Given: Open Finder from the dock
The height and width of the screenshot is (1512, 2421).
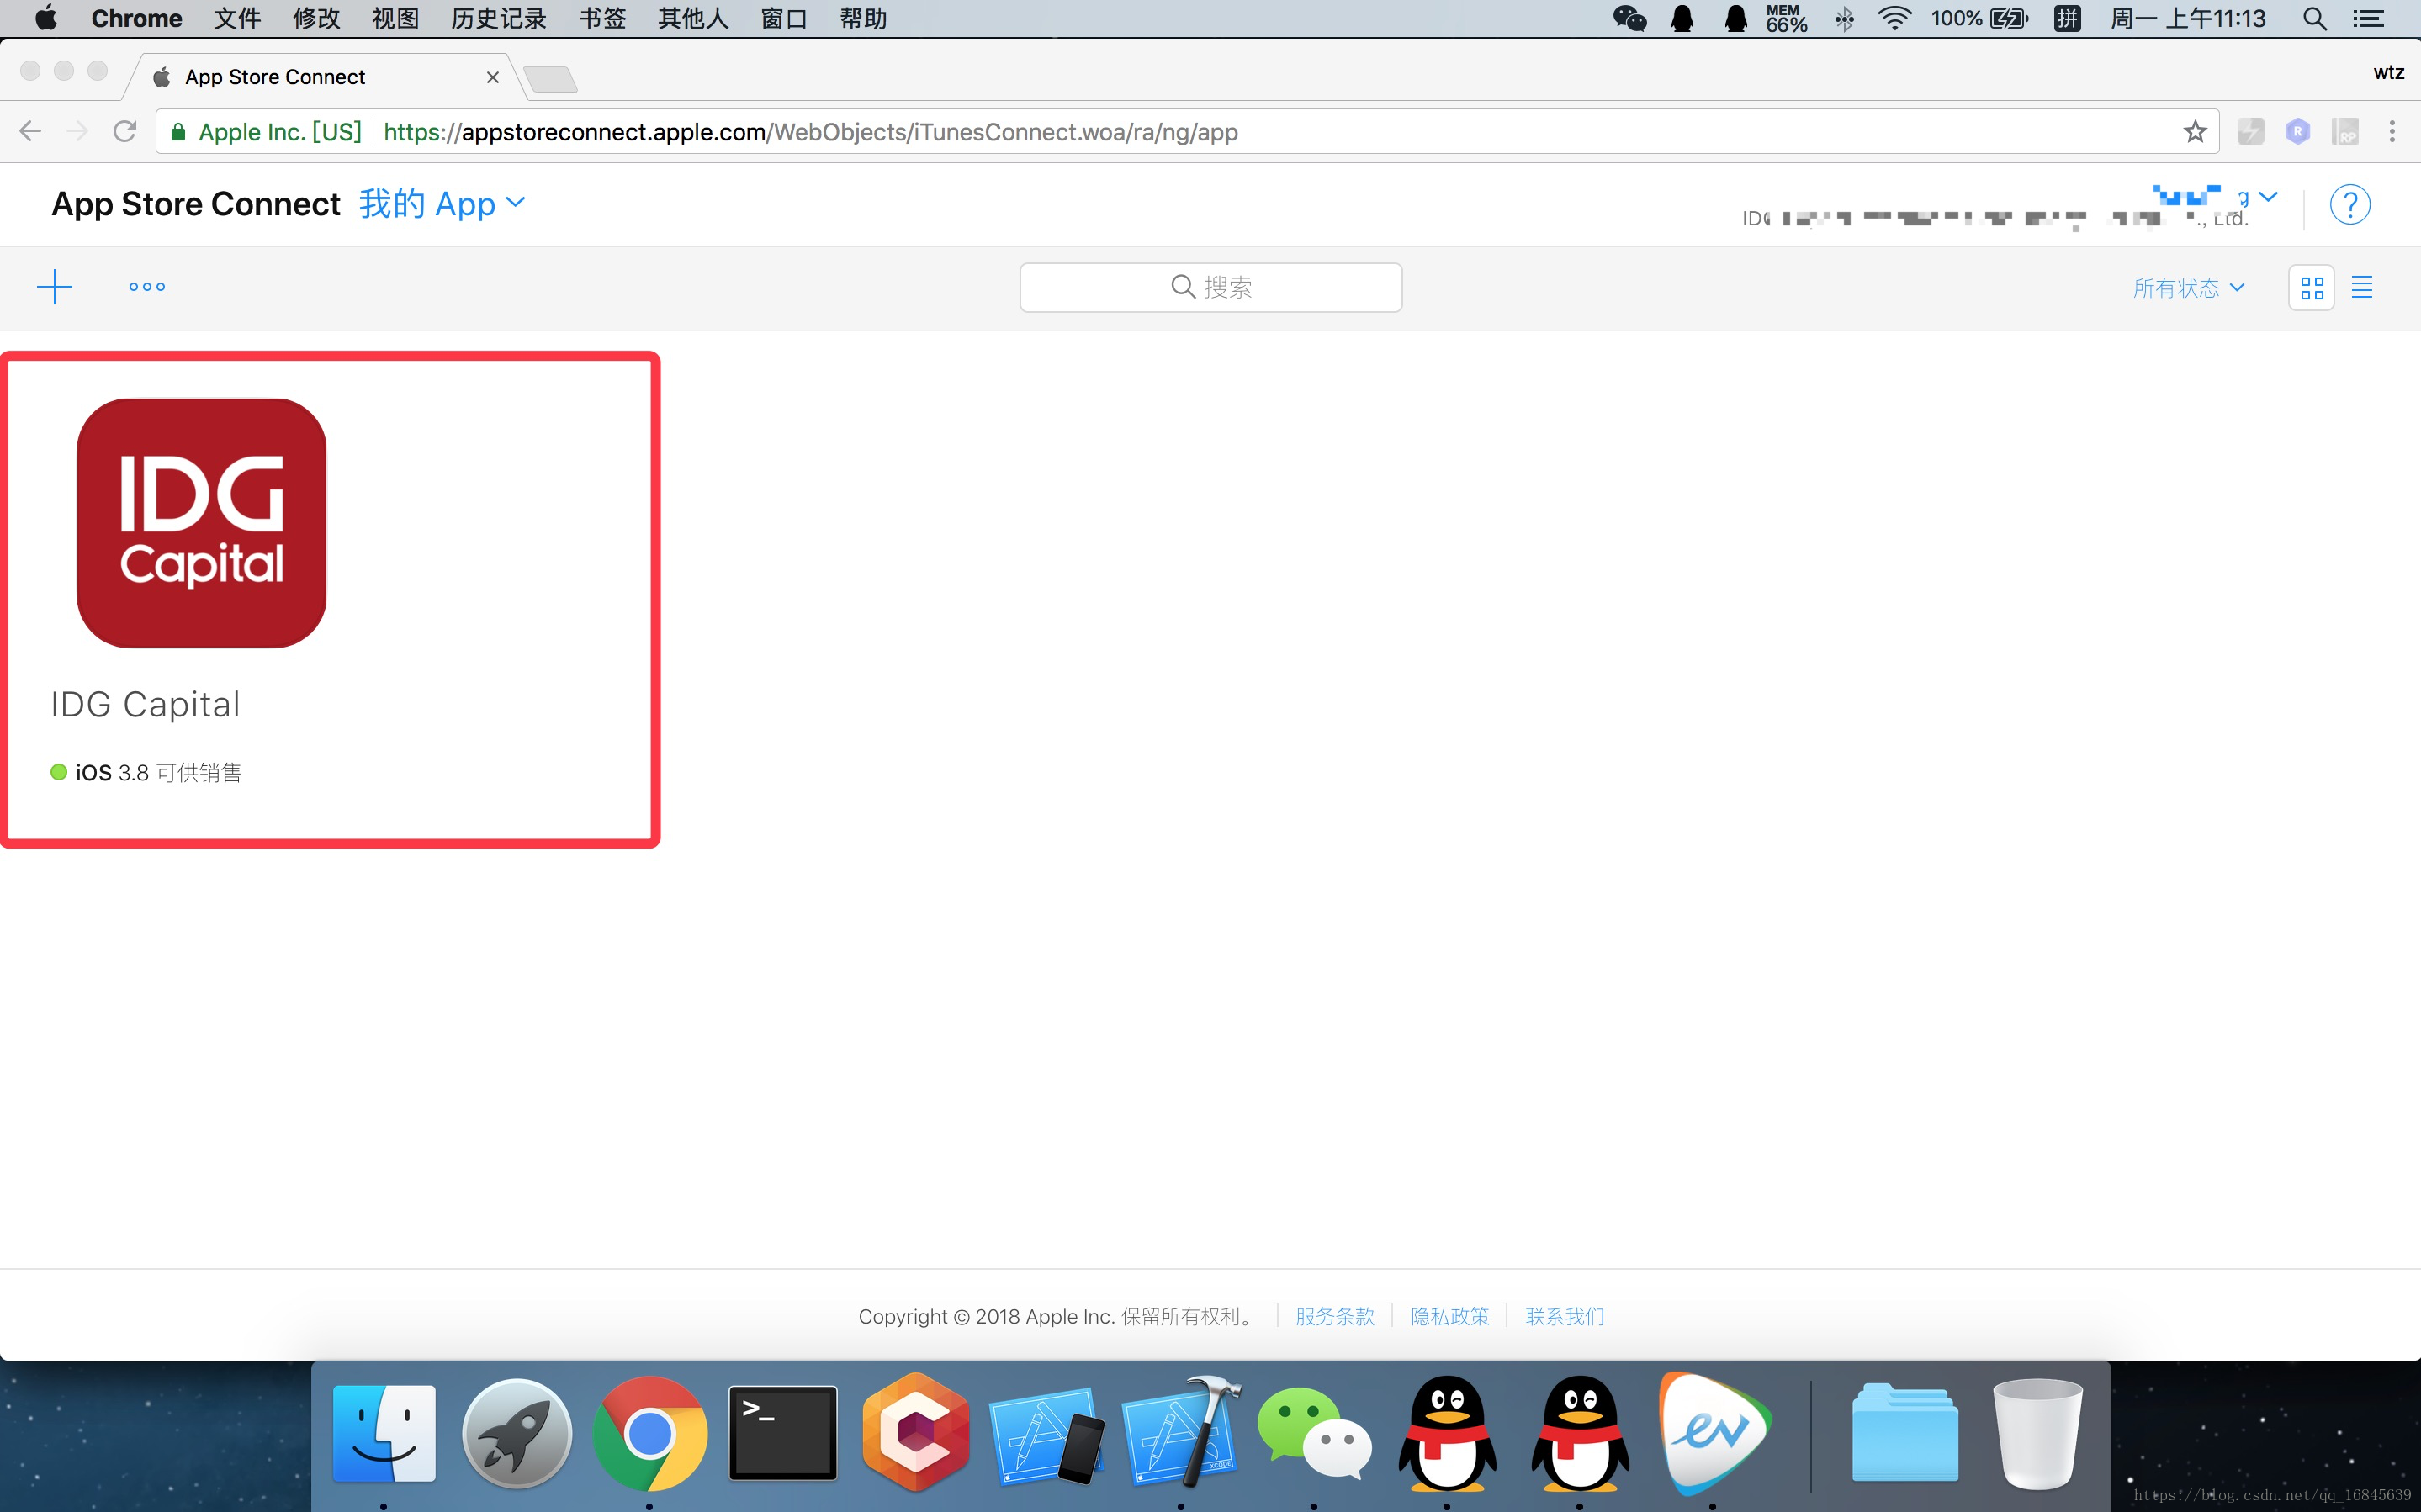Looking at the screenshot, I should [384, 1432].
